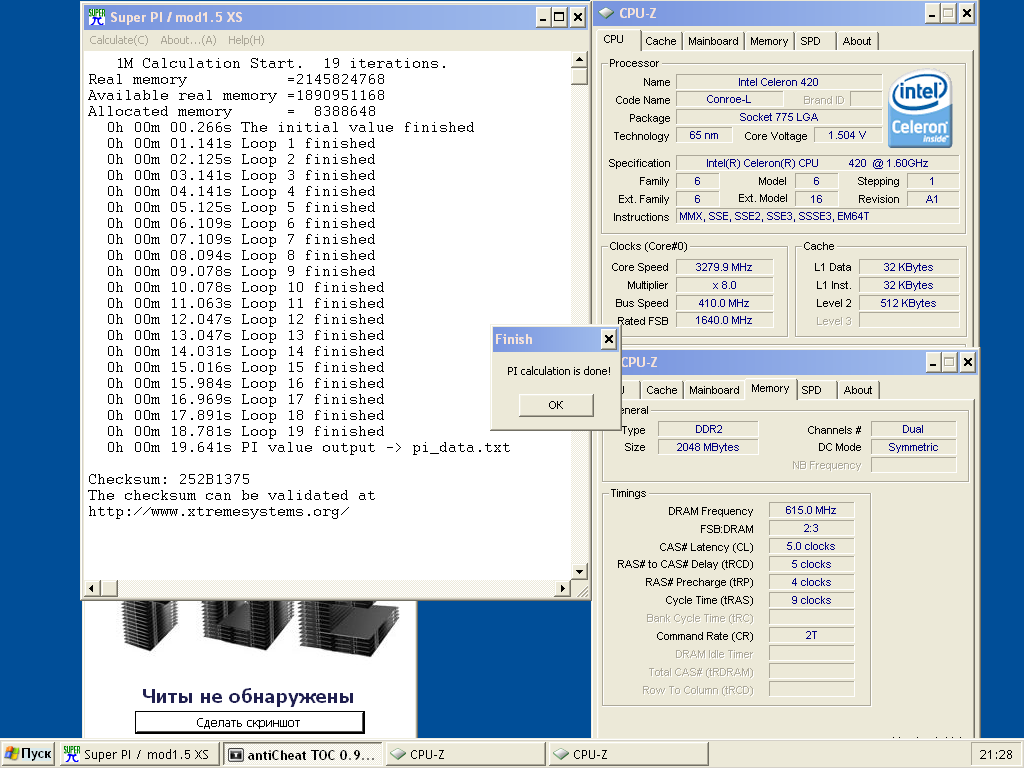Open the Mainboard tab in upper CPU-Z

pyautogui.click(x=712, y=41)
